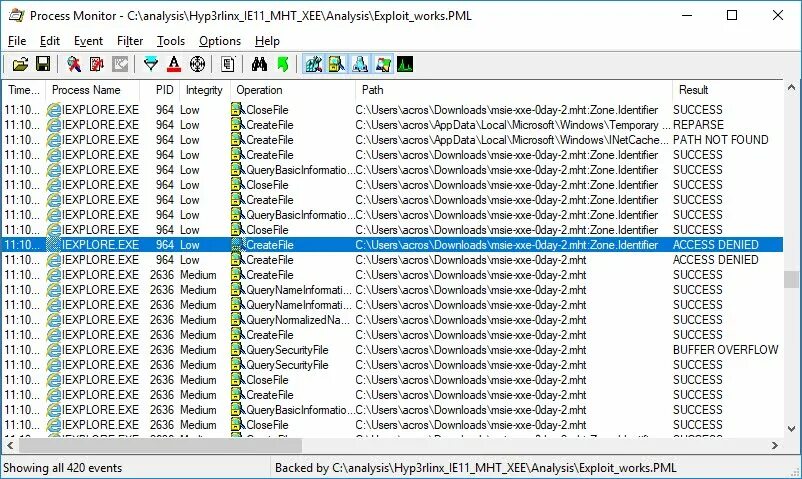Click 'Showing all 420 events' status text

tap(62, 468)
